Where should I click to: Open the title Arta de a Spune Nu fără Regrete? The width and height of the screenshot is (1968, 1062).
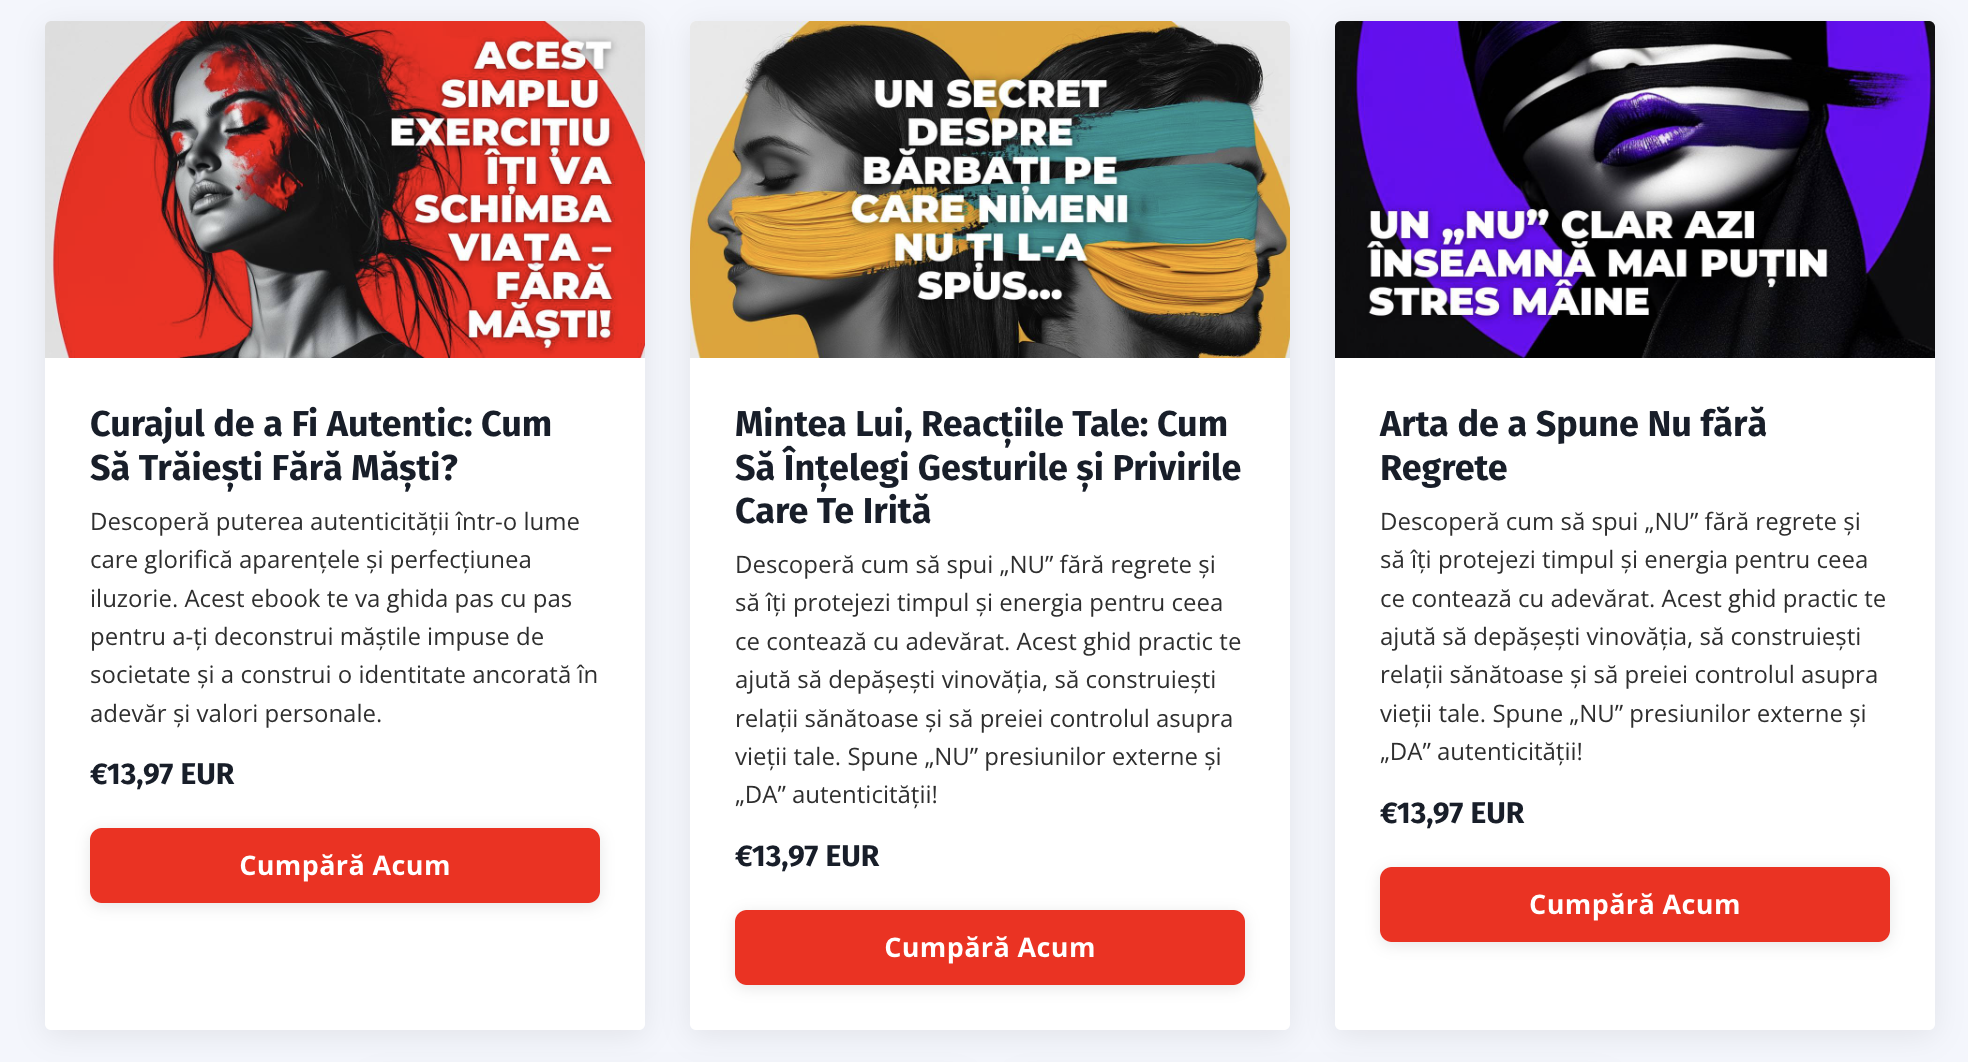pyautogui.click(x=1573, y=445)
